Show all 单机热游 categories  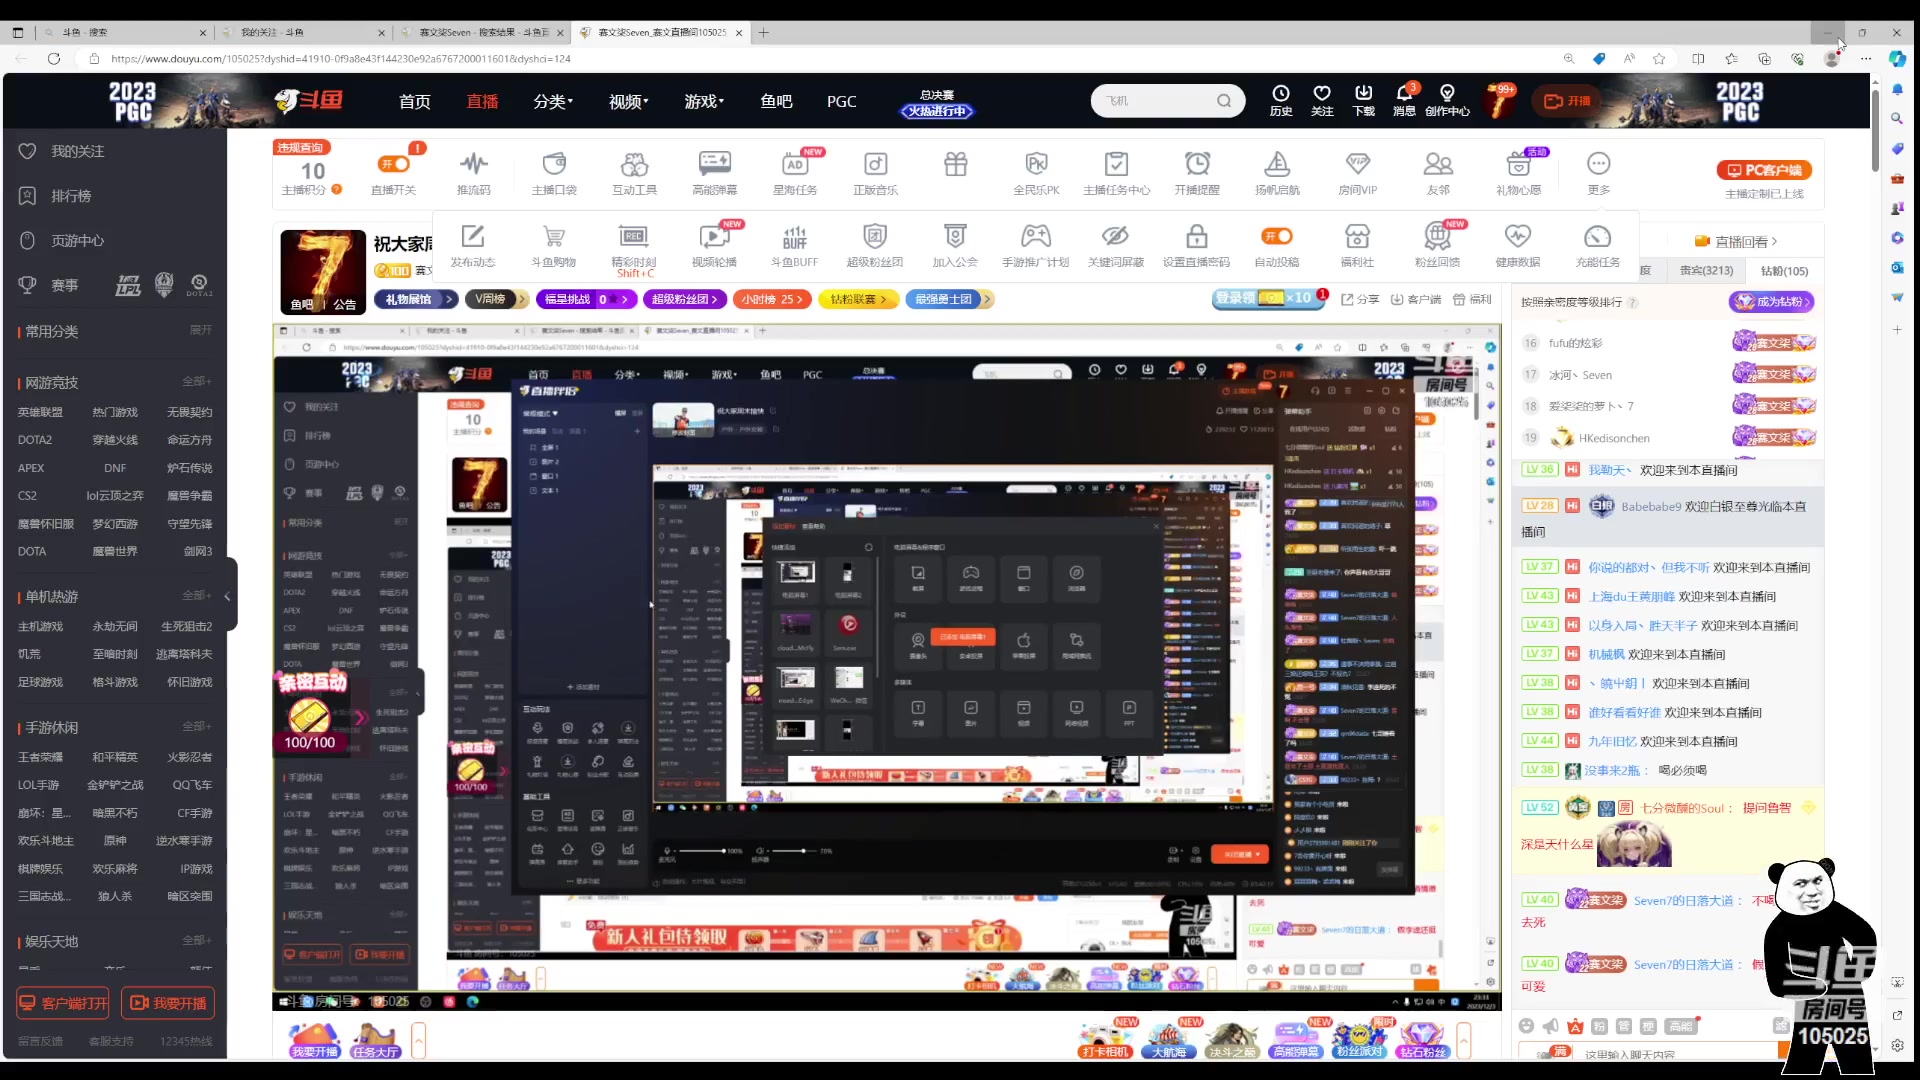click(x=197, y=596)
